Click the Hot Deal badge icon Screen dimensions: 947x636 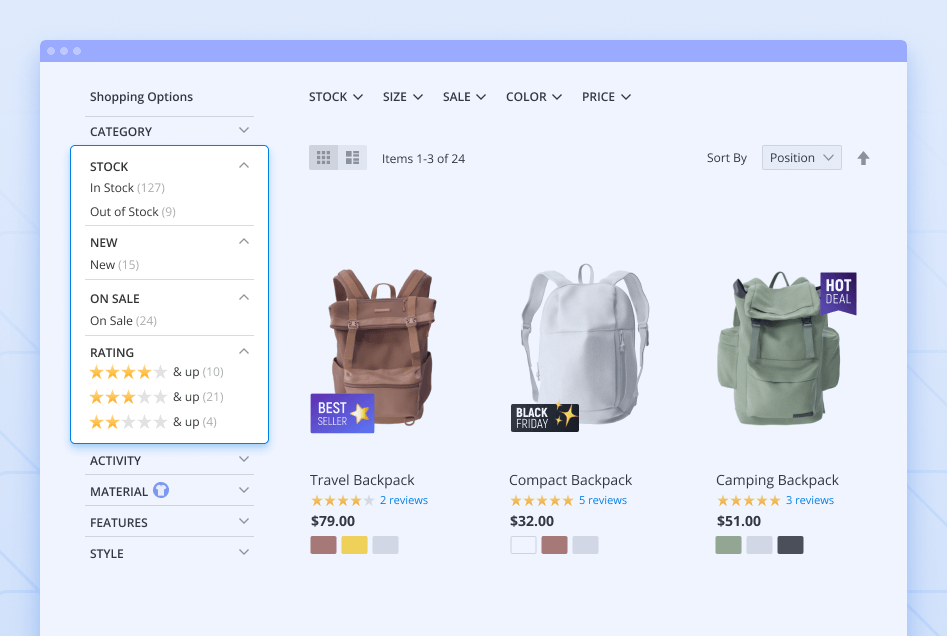(838, 293)
